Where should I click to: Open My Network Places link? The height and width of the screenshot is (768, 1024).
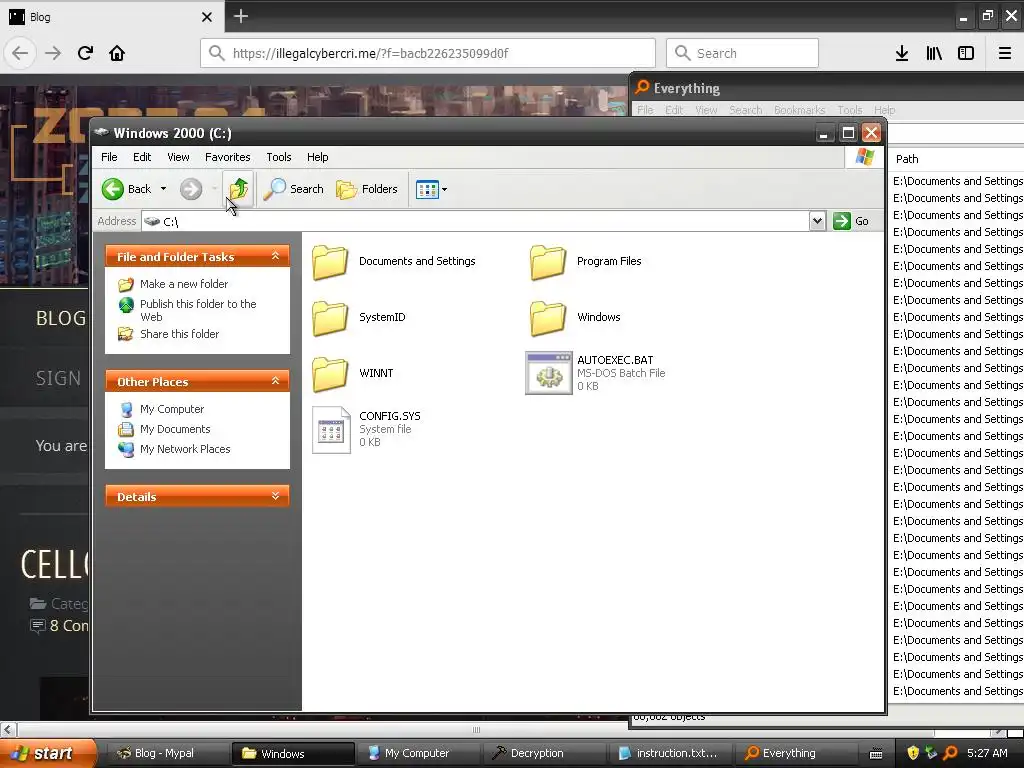pyautogui.click(x=185, y=449)
